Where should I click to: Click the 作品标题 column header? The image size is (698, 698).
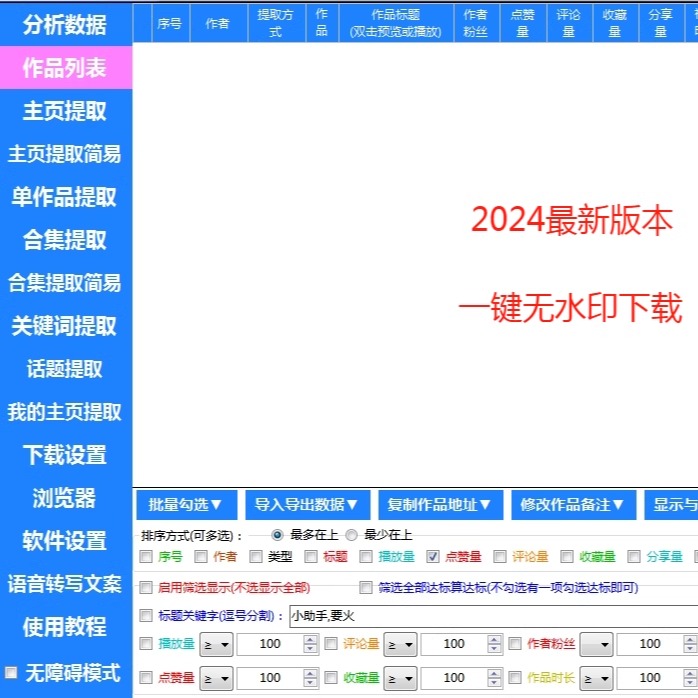point(396,23)
